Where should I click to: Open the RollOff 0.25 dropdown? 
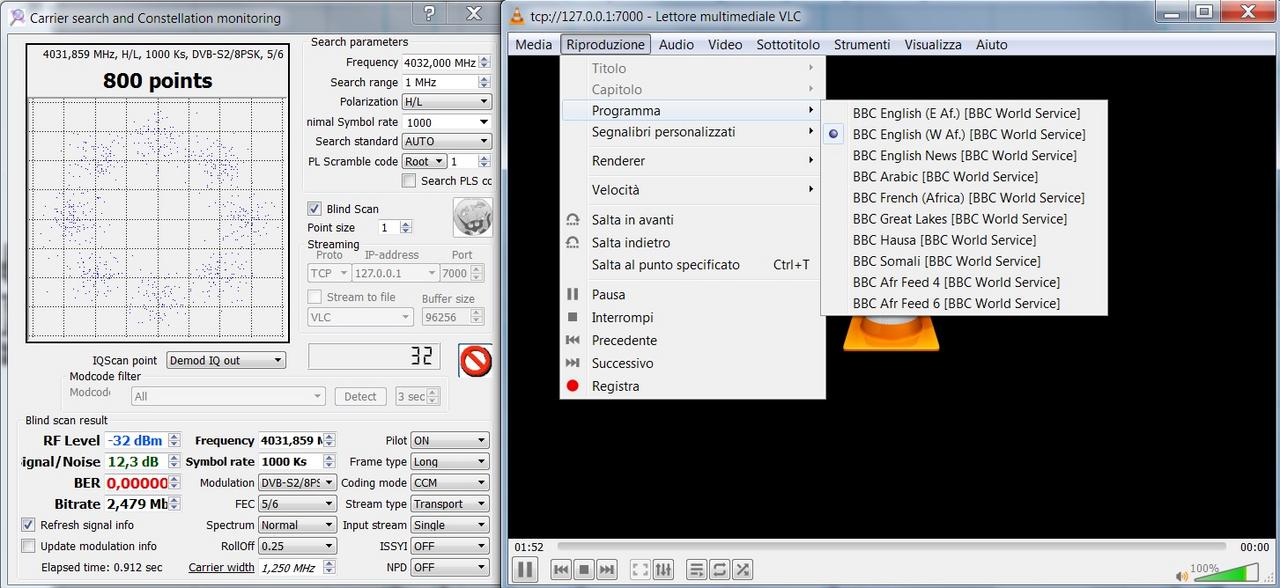click(x=297, y=546)
